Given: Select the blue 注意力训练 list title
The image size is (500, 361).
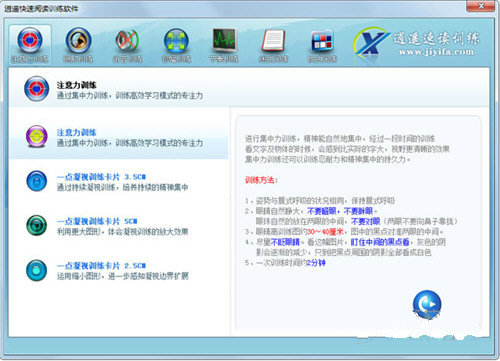Looking at the screenshot, I should click(76, 133).
